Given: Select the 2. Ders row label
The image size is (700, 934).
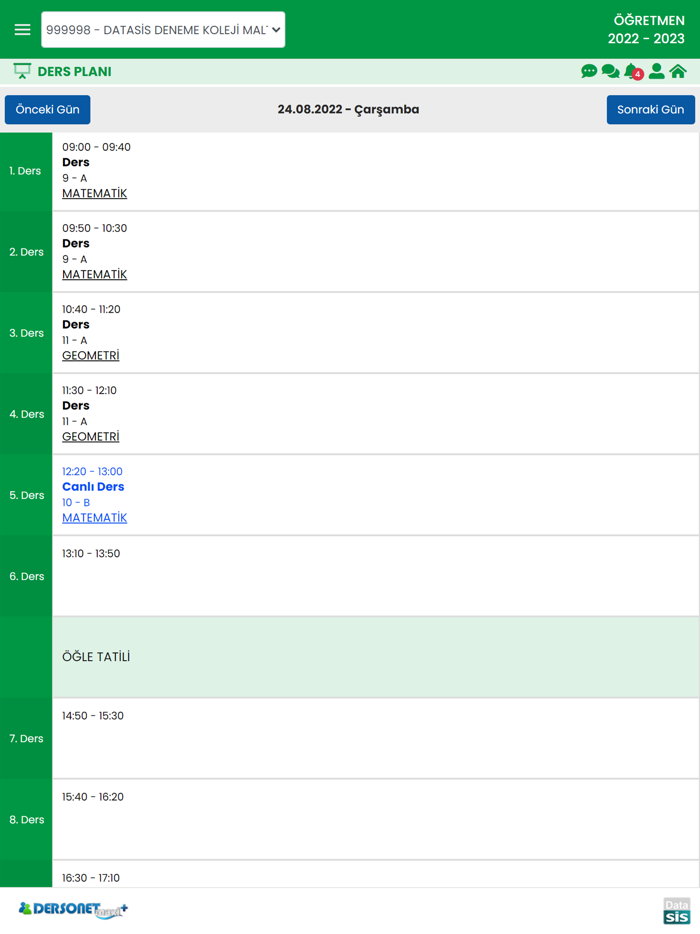Looking at the screenshot, I should (26, 252).
